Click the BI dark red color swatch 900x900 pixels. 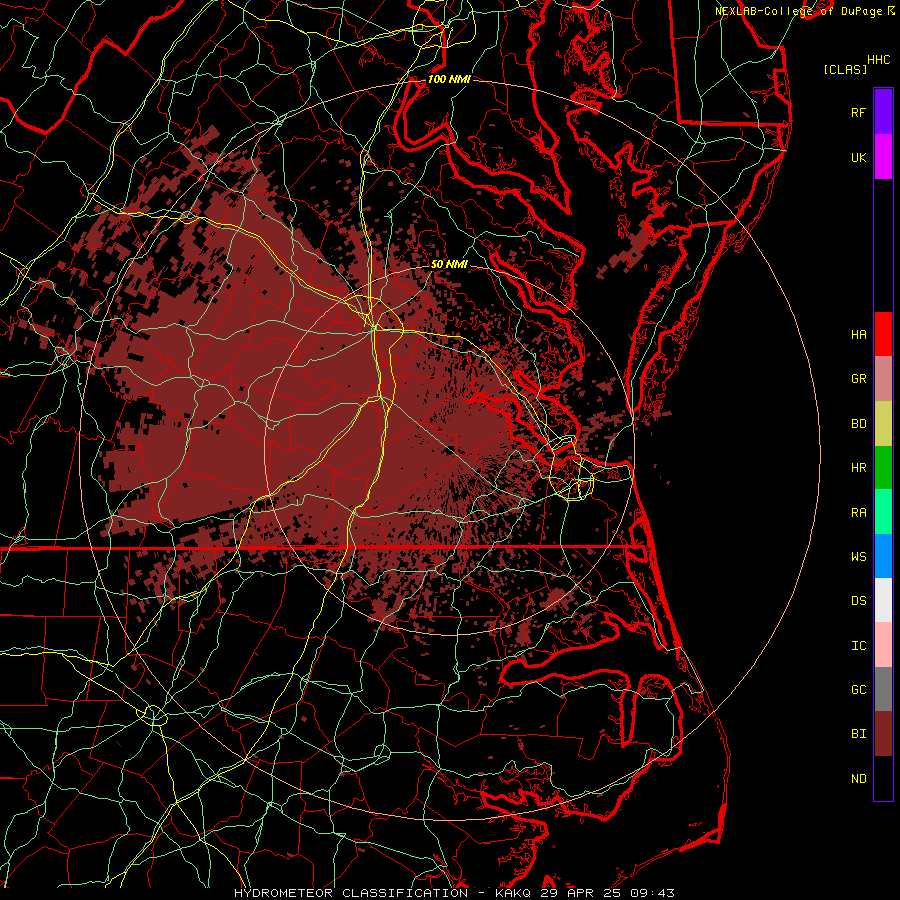[x=883, y=734]
